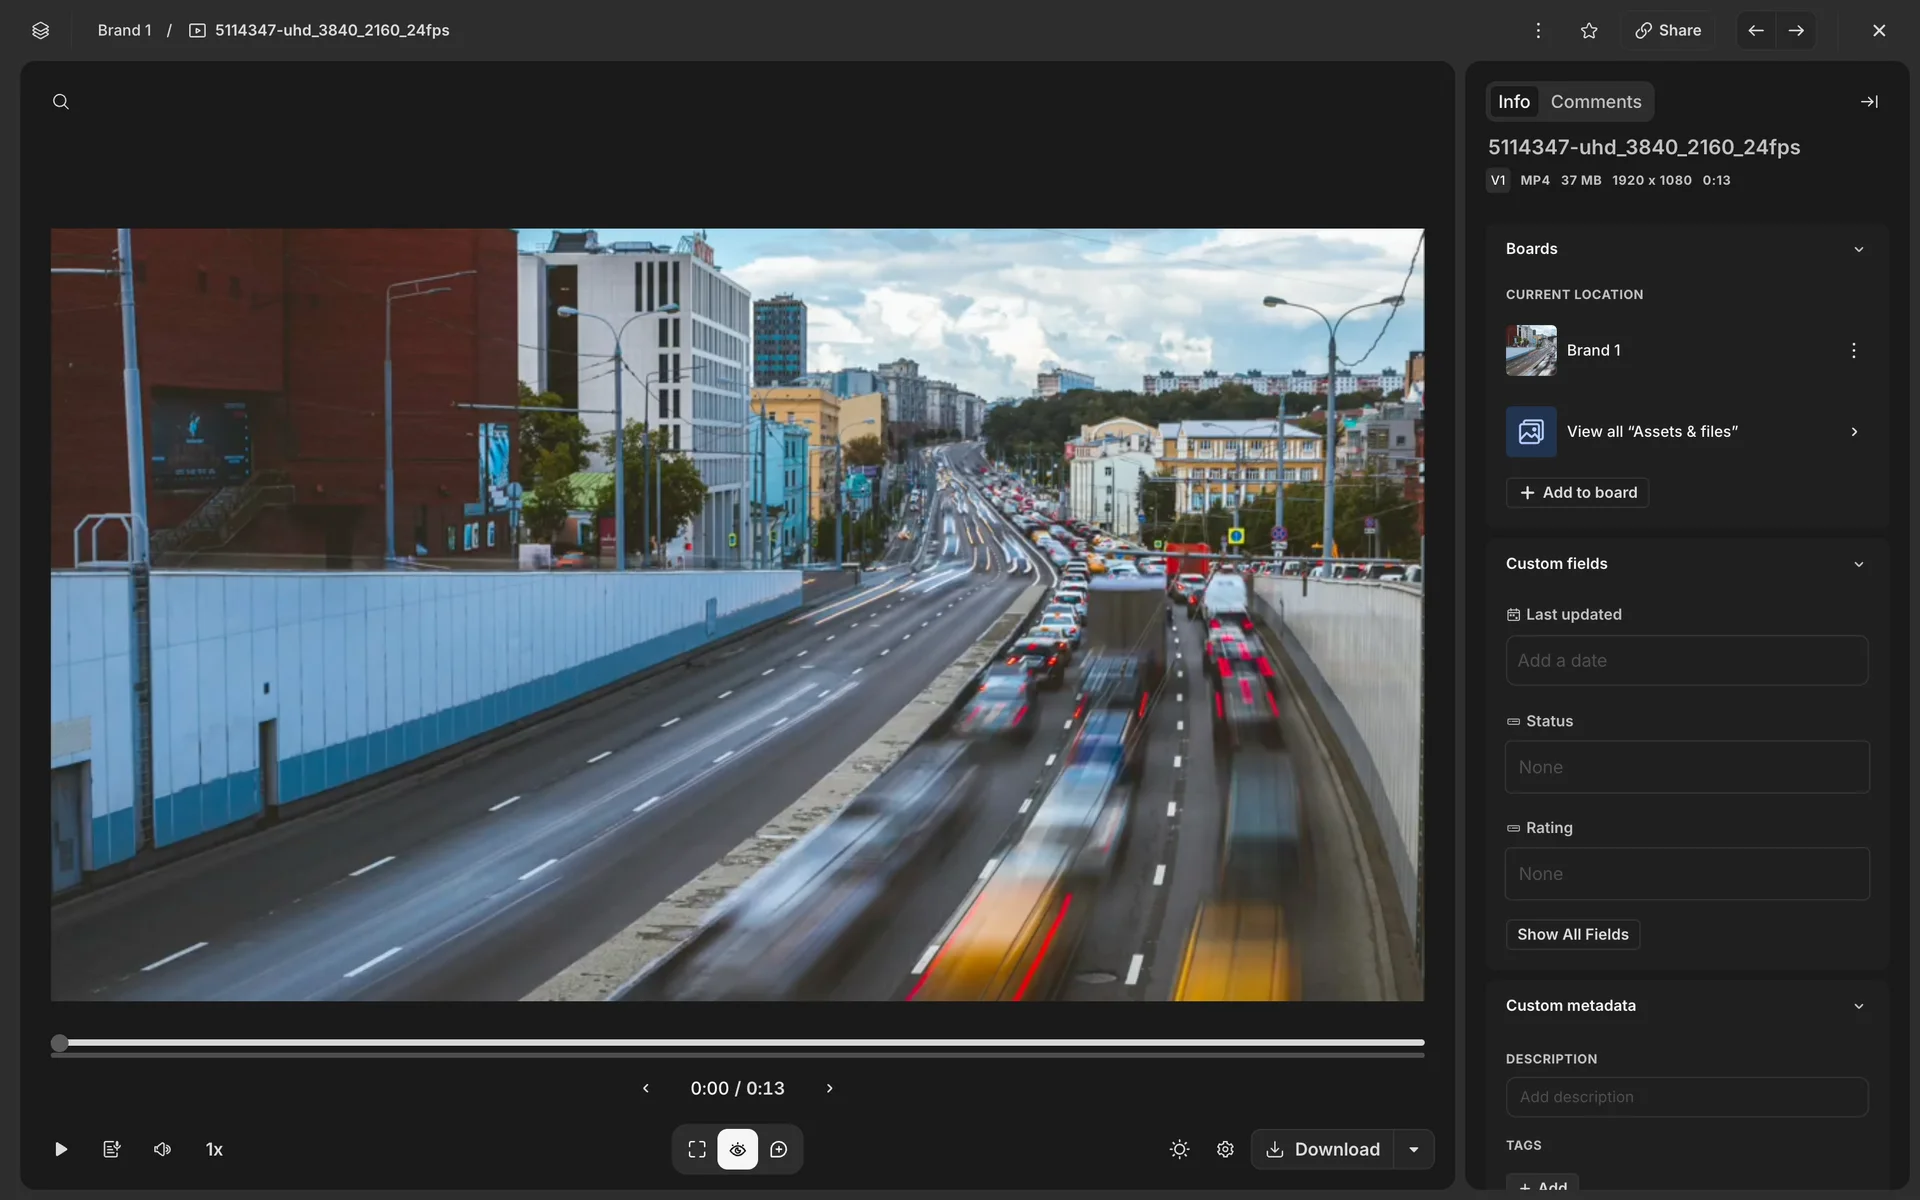Image resolution: width=1920 pixels, height=1200 pixels.
Task: Select the Info tab
Action: coord(1513,102)
